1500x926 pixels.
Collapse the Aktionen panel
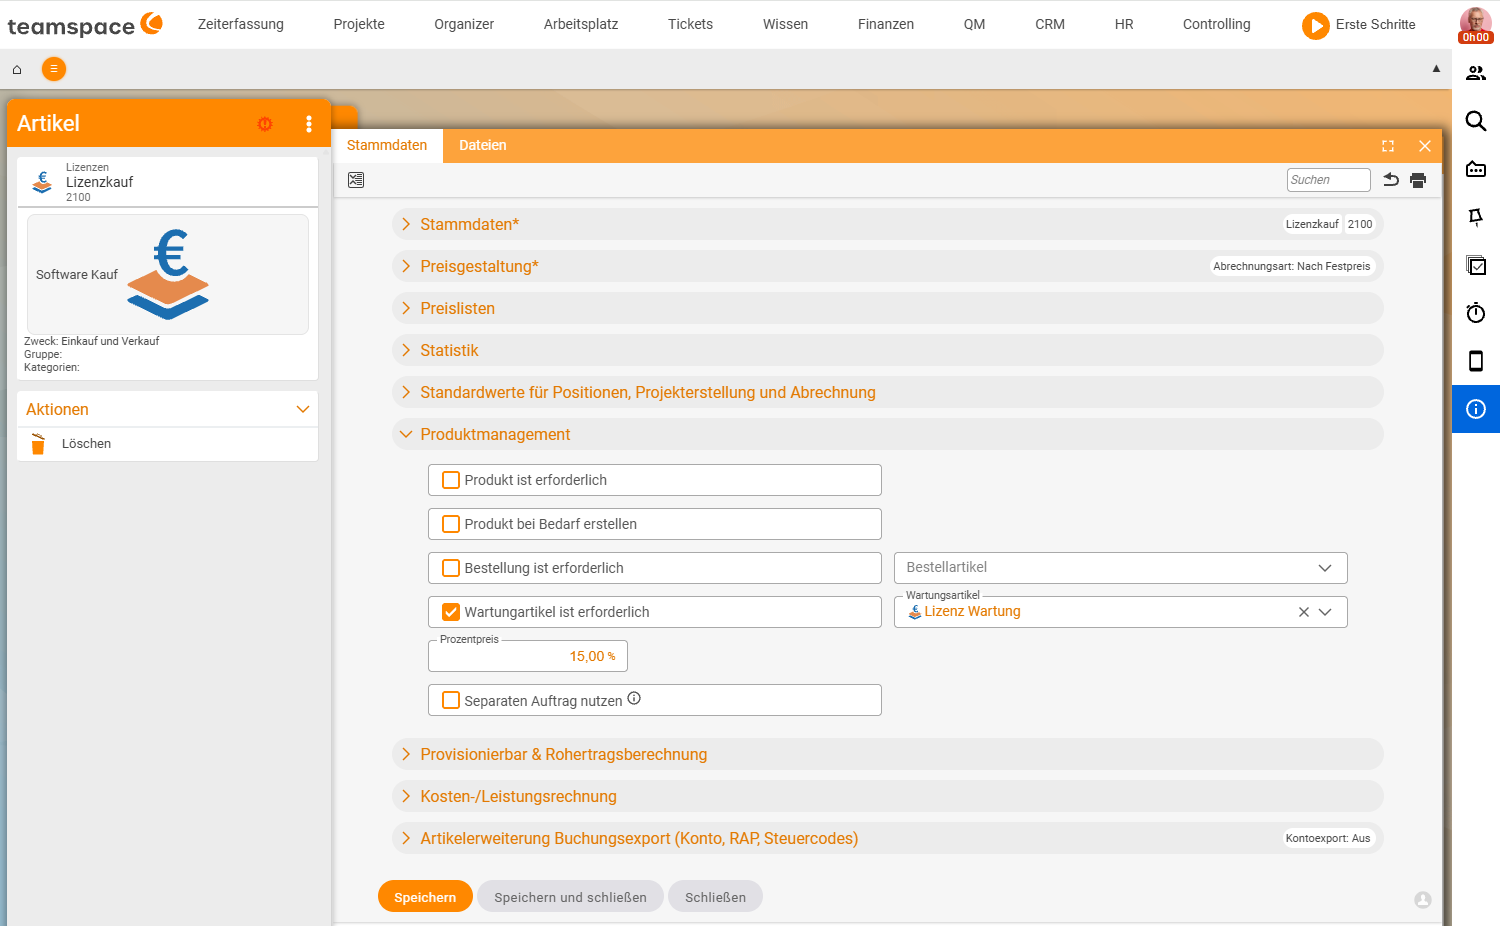303,409
